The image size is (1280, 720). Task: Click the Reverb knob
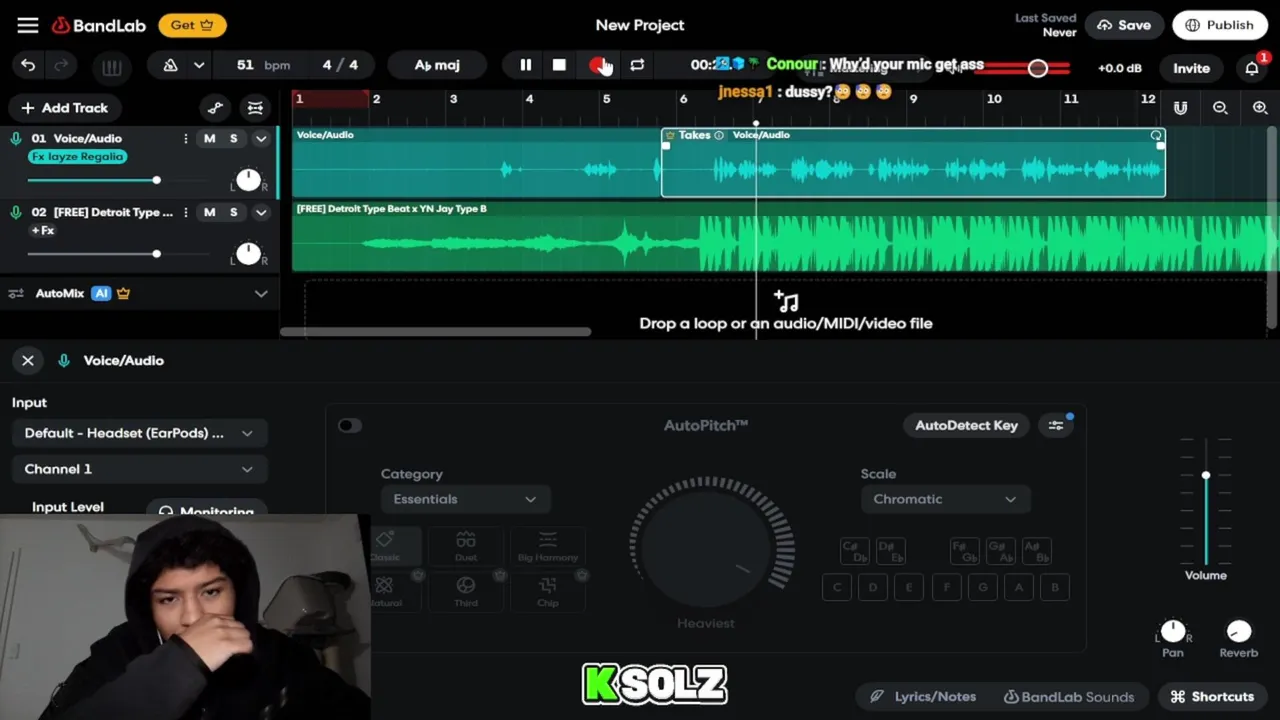pos(1238,632)
